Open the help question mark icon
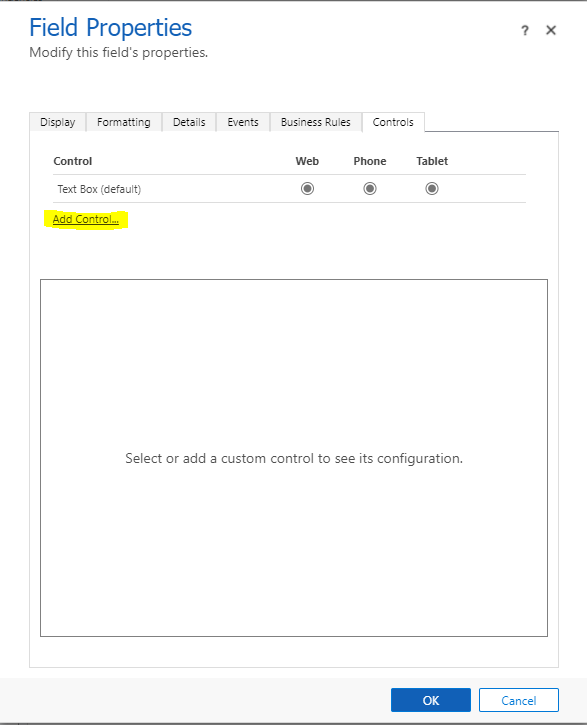The width and height of the screenshot is (587, 725). tap(525, 31)
